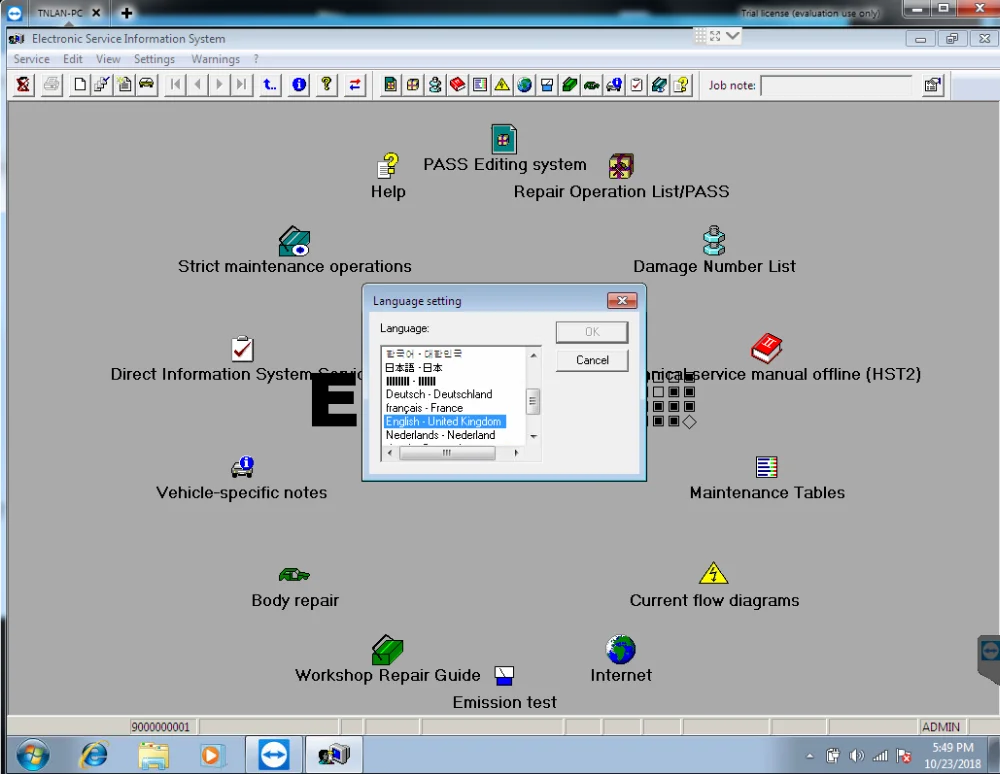Open the Edit menu

click(73, 59)
